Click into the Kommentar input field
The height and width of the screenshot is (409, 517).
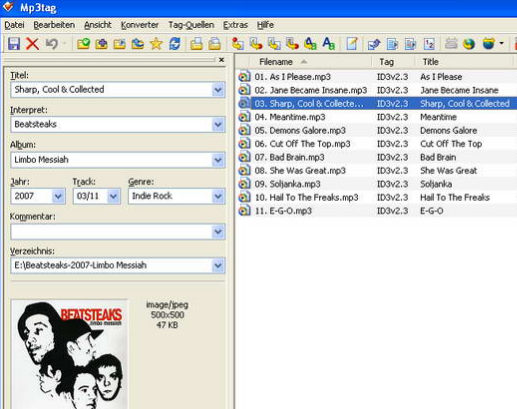point(112,232)
